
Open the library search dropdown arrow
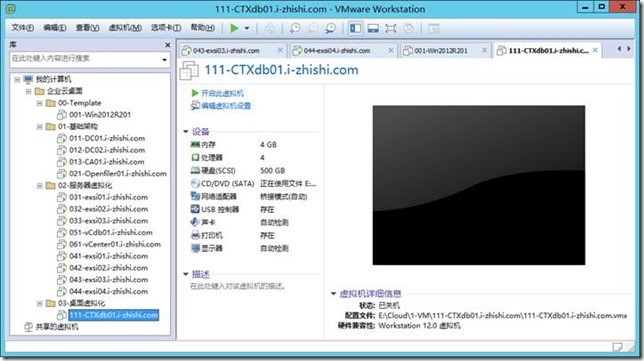tap(165, 60)
